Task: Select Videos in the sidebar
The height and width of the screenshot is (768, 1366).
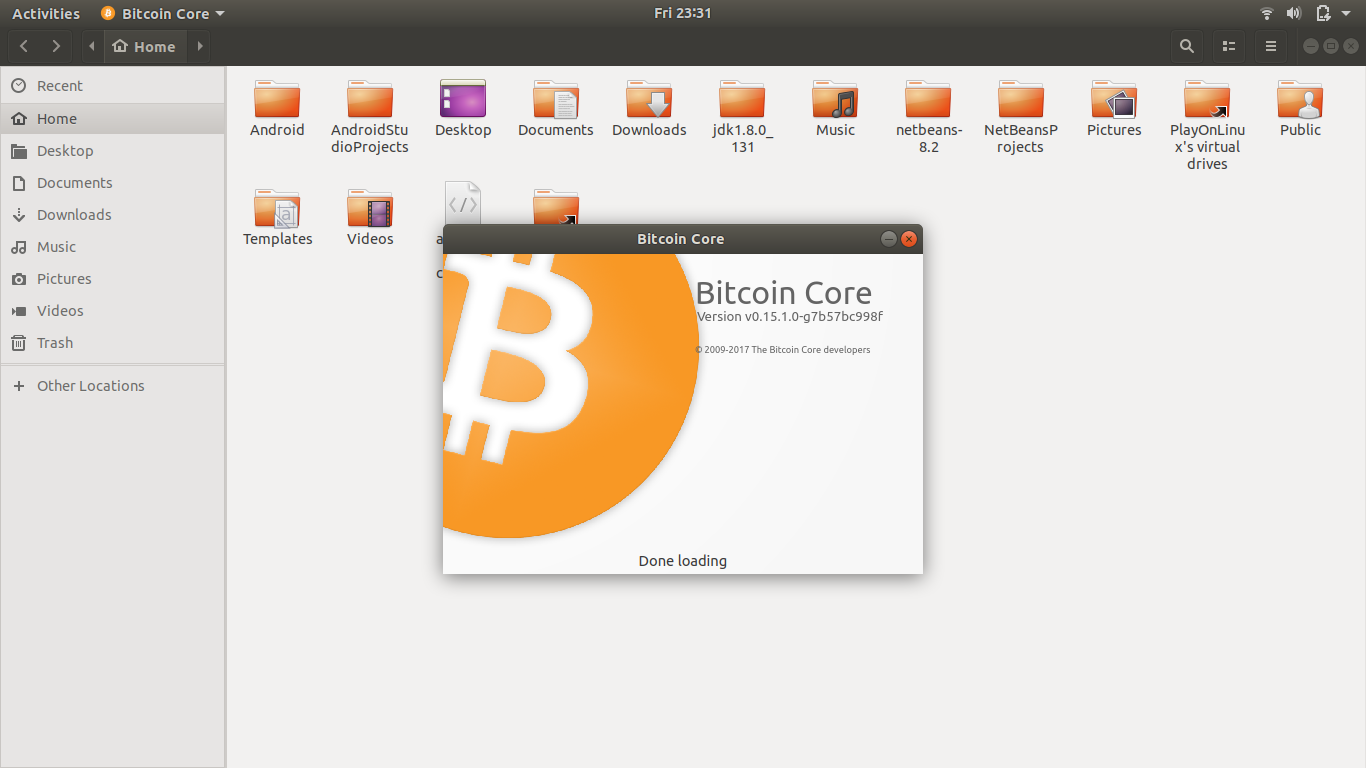Action: click(113, 310)
